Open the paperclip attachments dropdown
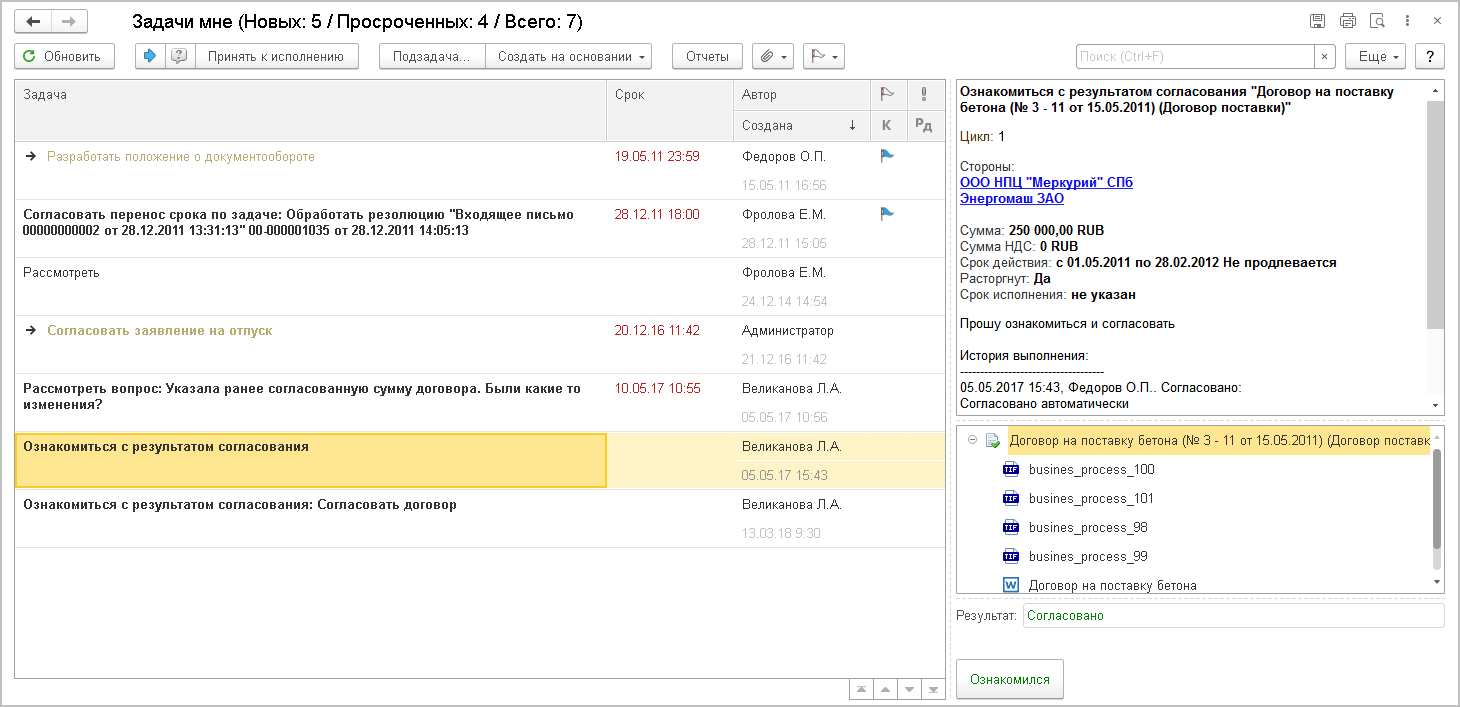This screenshot has height=707, width=1460. [x=774, y=56]
